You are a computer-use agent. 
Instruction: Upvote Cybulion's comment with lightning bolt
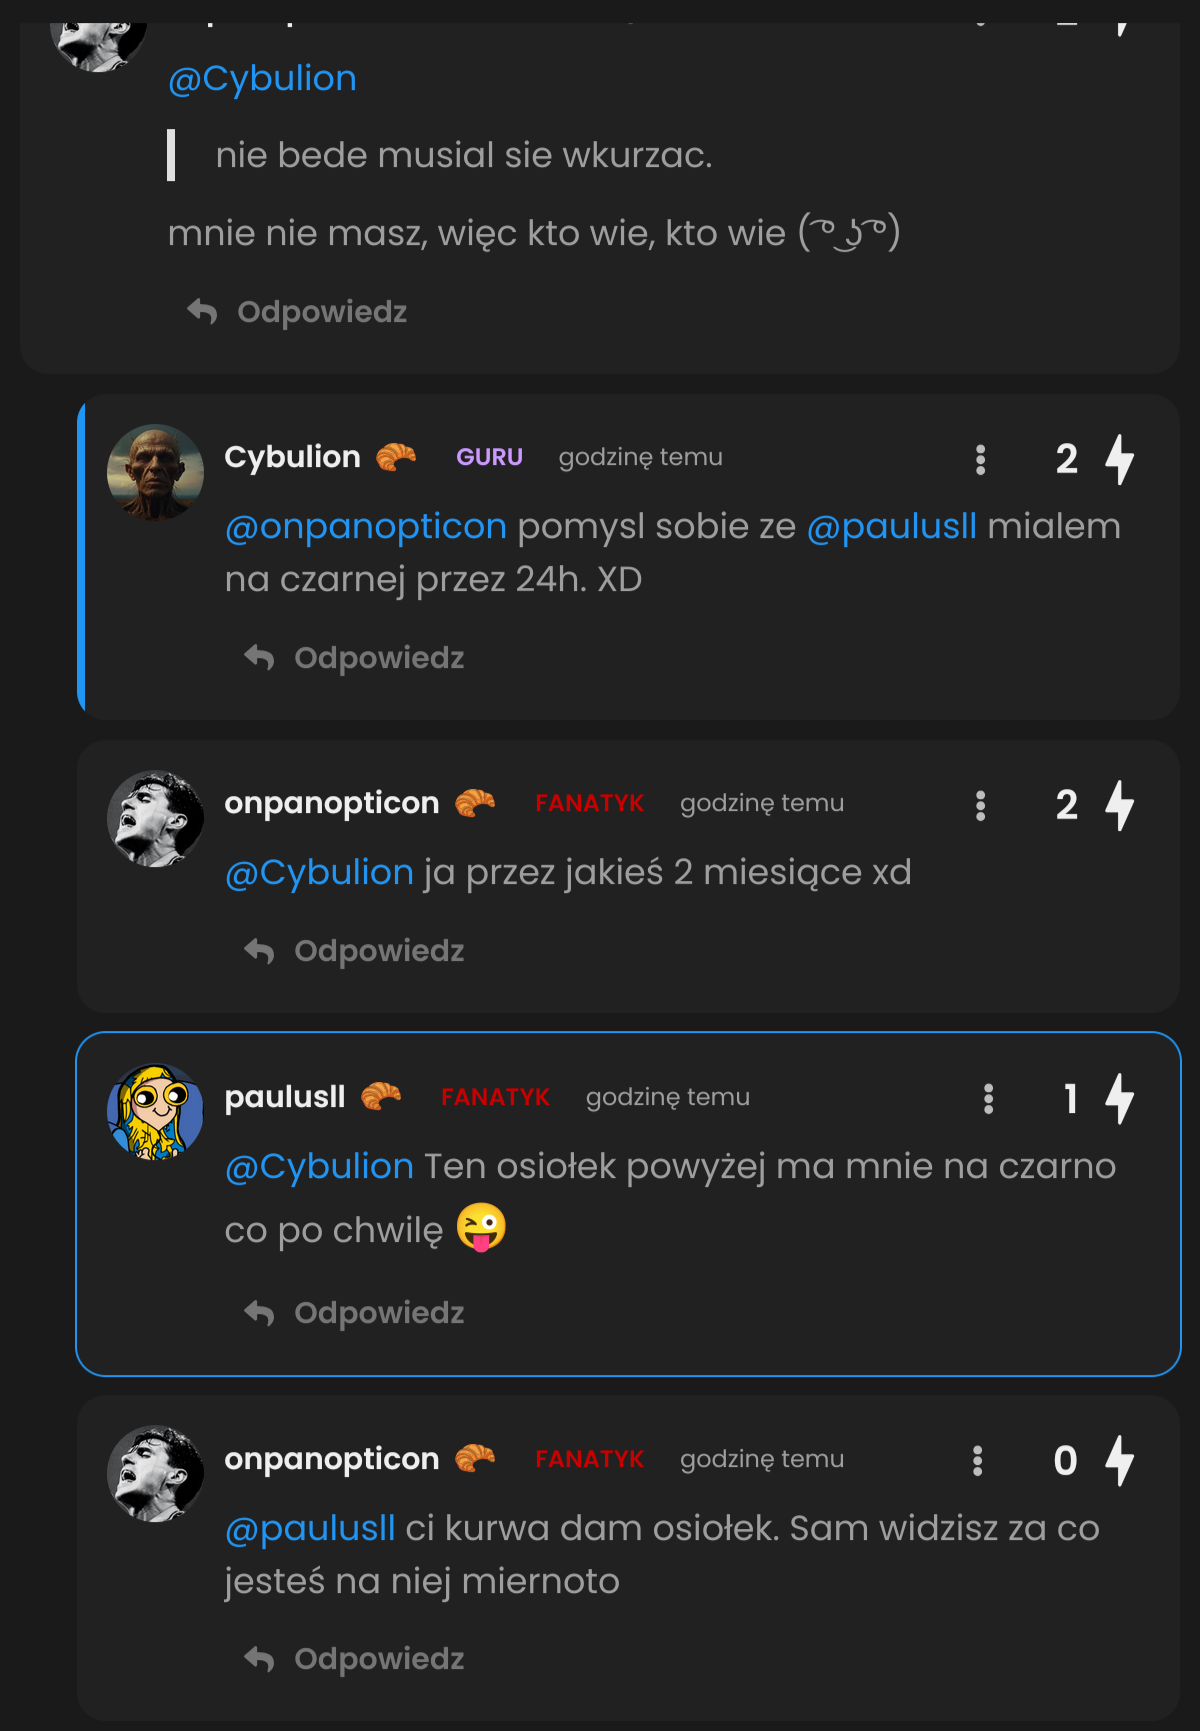[1119, 459]
